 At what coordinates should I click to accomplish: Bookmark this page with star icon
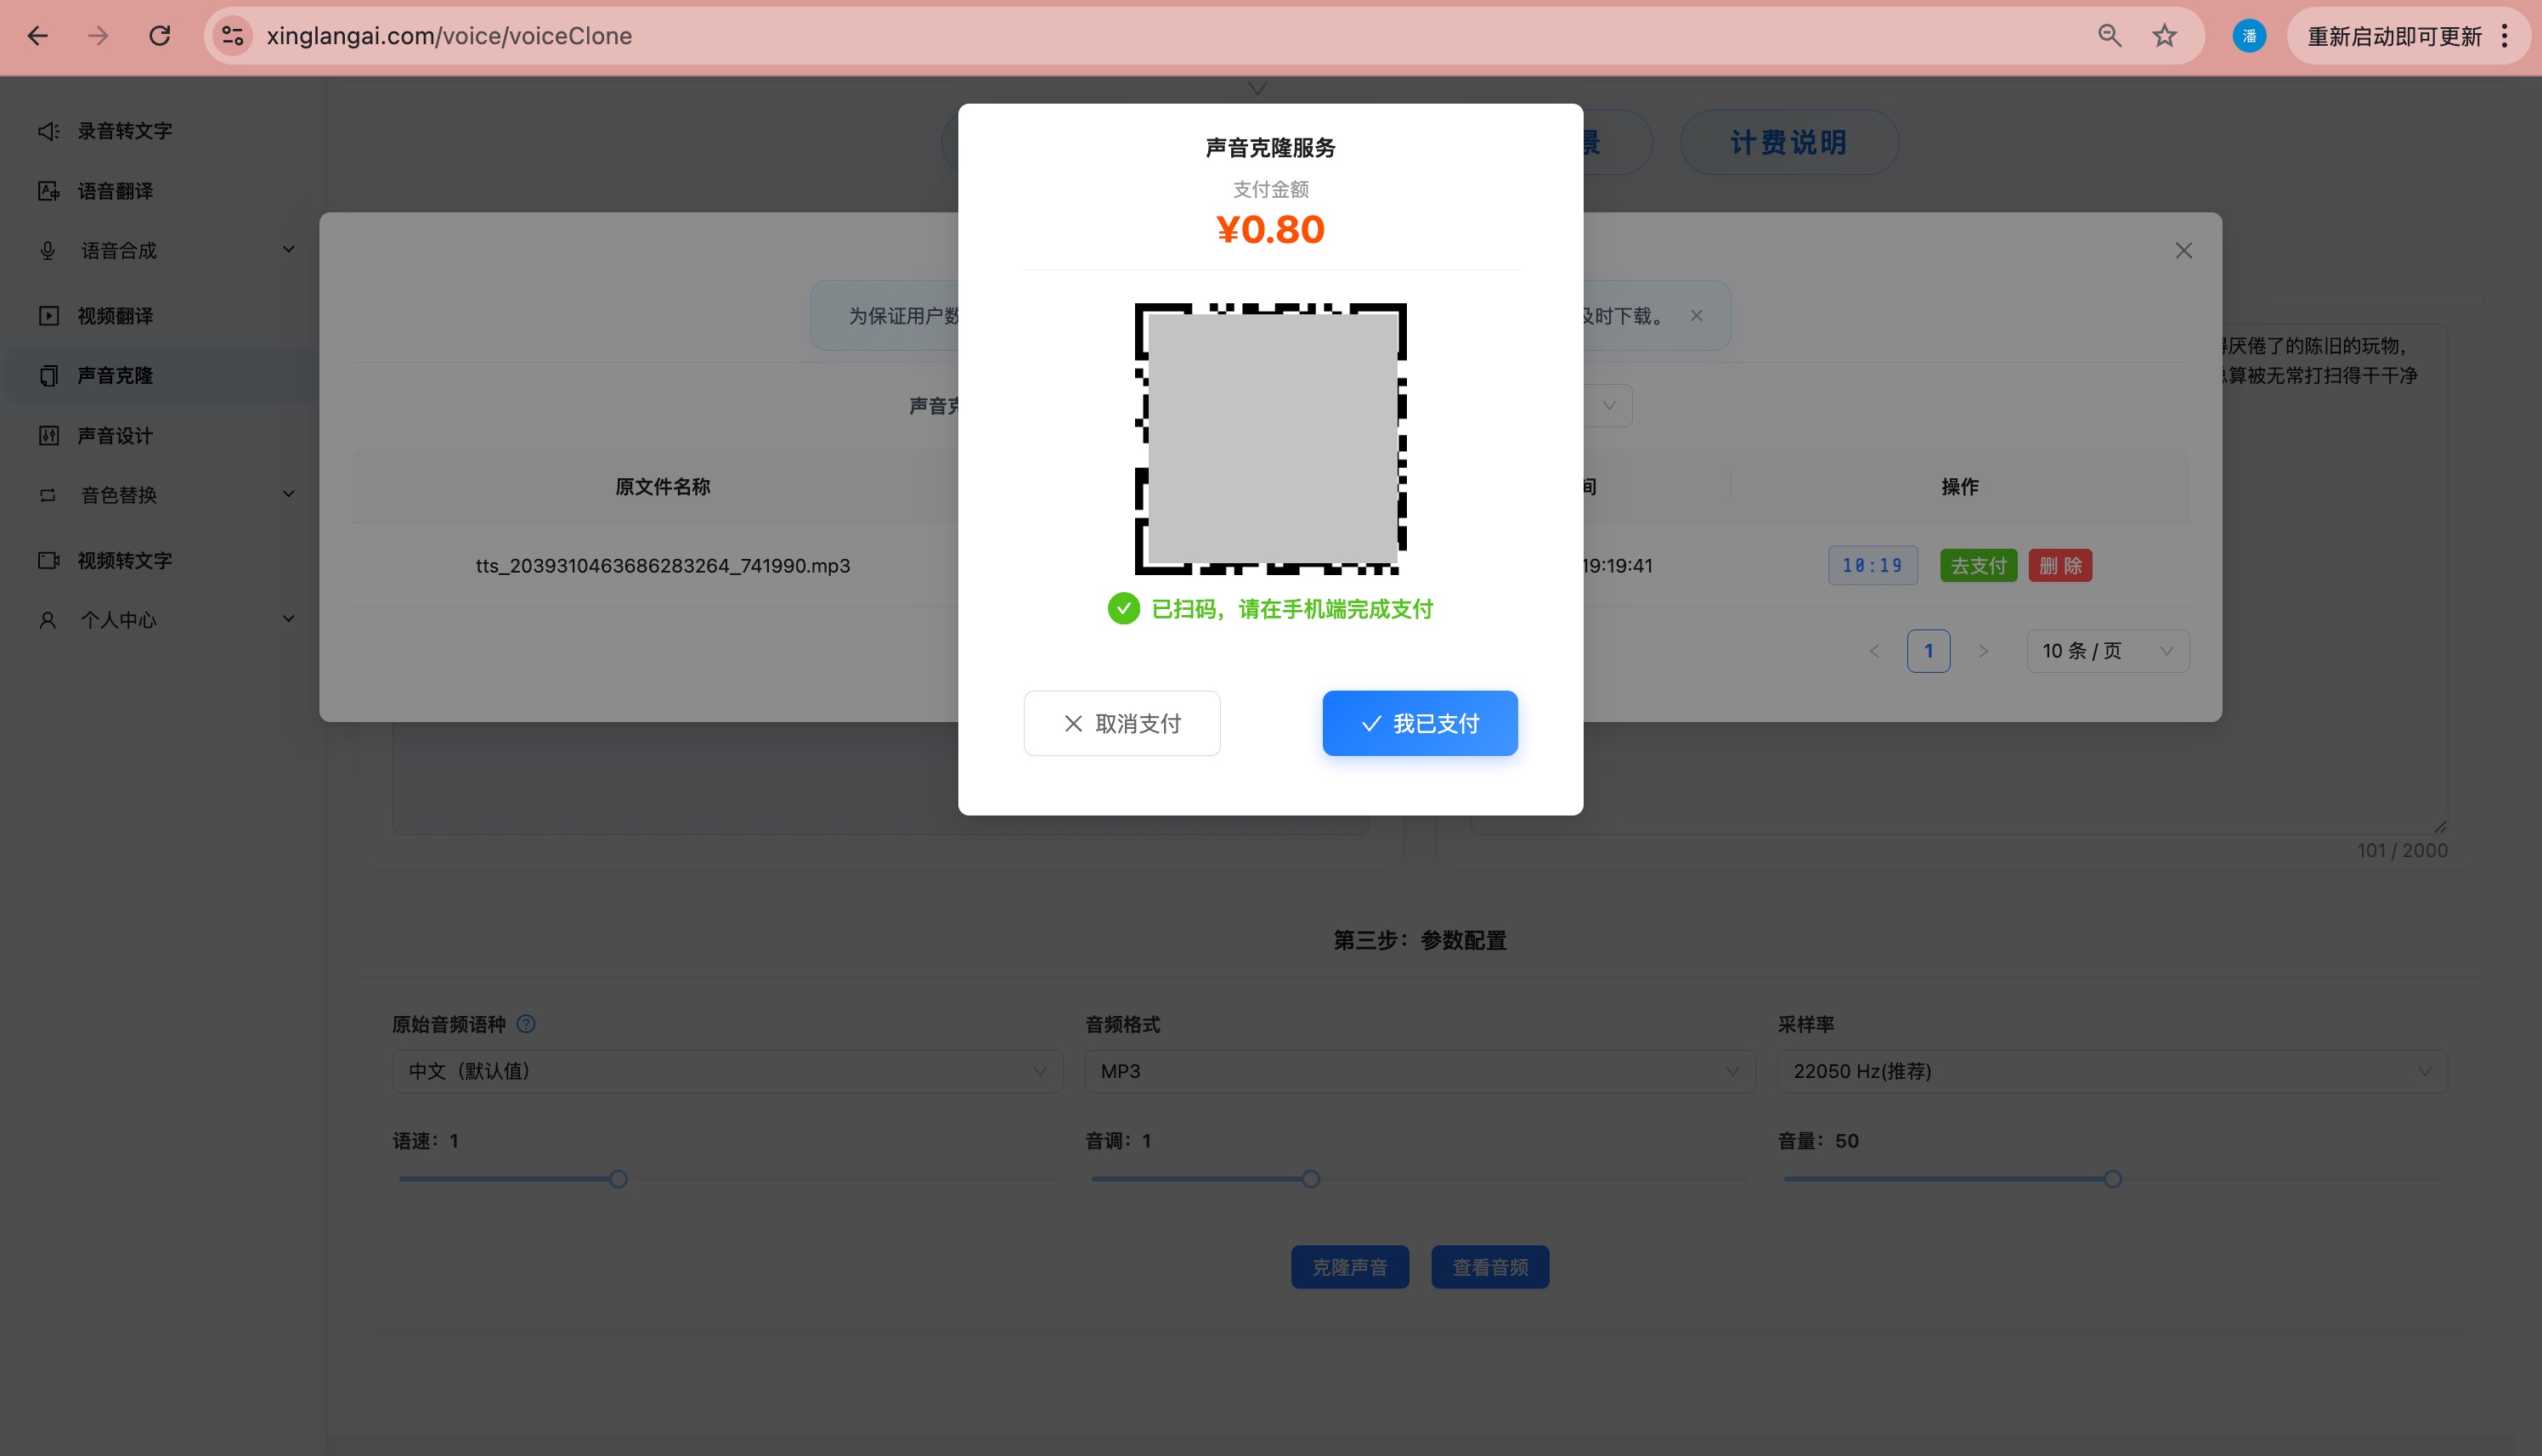(x=2165, y=36)
